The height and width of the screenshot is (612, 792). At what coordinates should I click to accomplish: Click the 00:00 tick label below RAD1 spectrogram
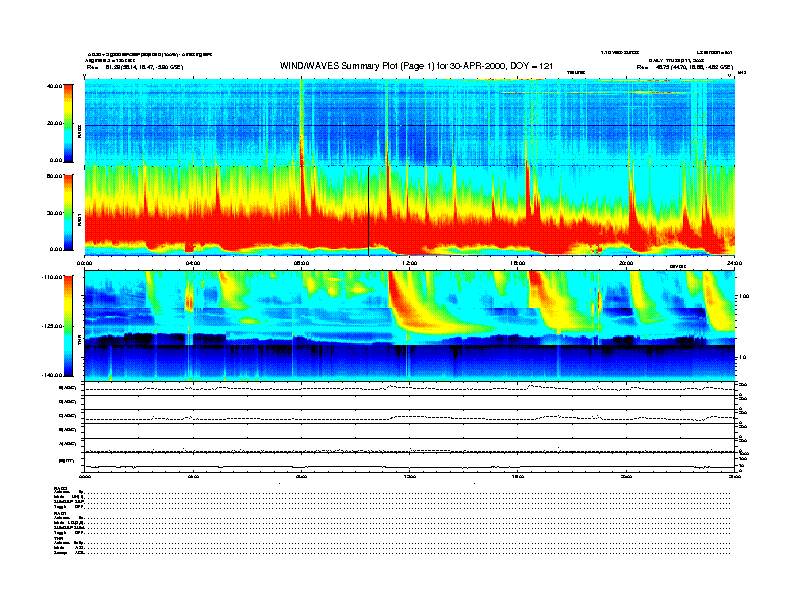[x=84, y=263]
